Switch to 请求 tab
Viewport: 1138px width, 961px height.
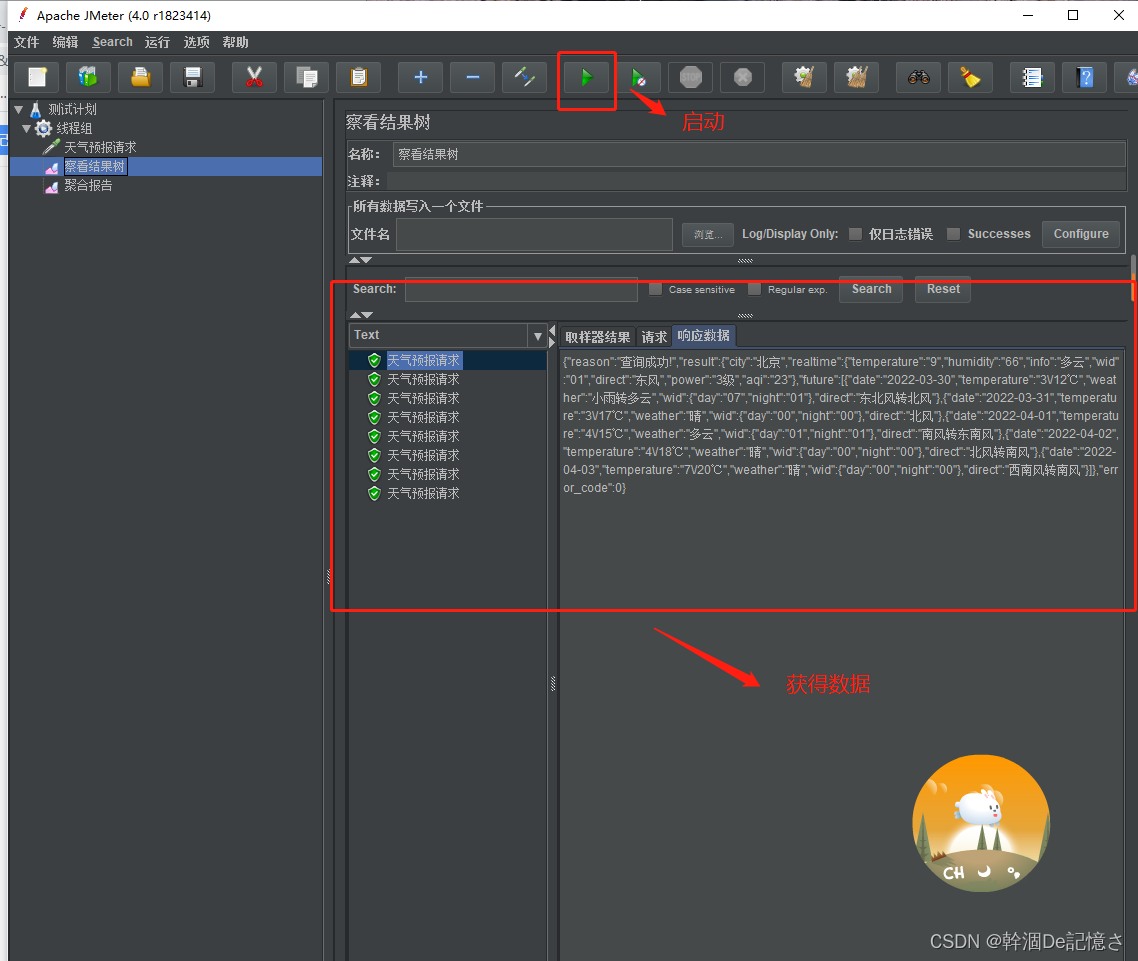(654, 337)
